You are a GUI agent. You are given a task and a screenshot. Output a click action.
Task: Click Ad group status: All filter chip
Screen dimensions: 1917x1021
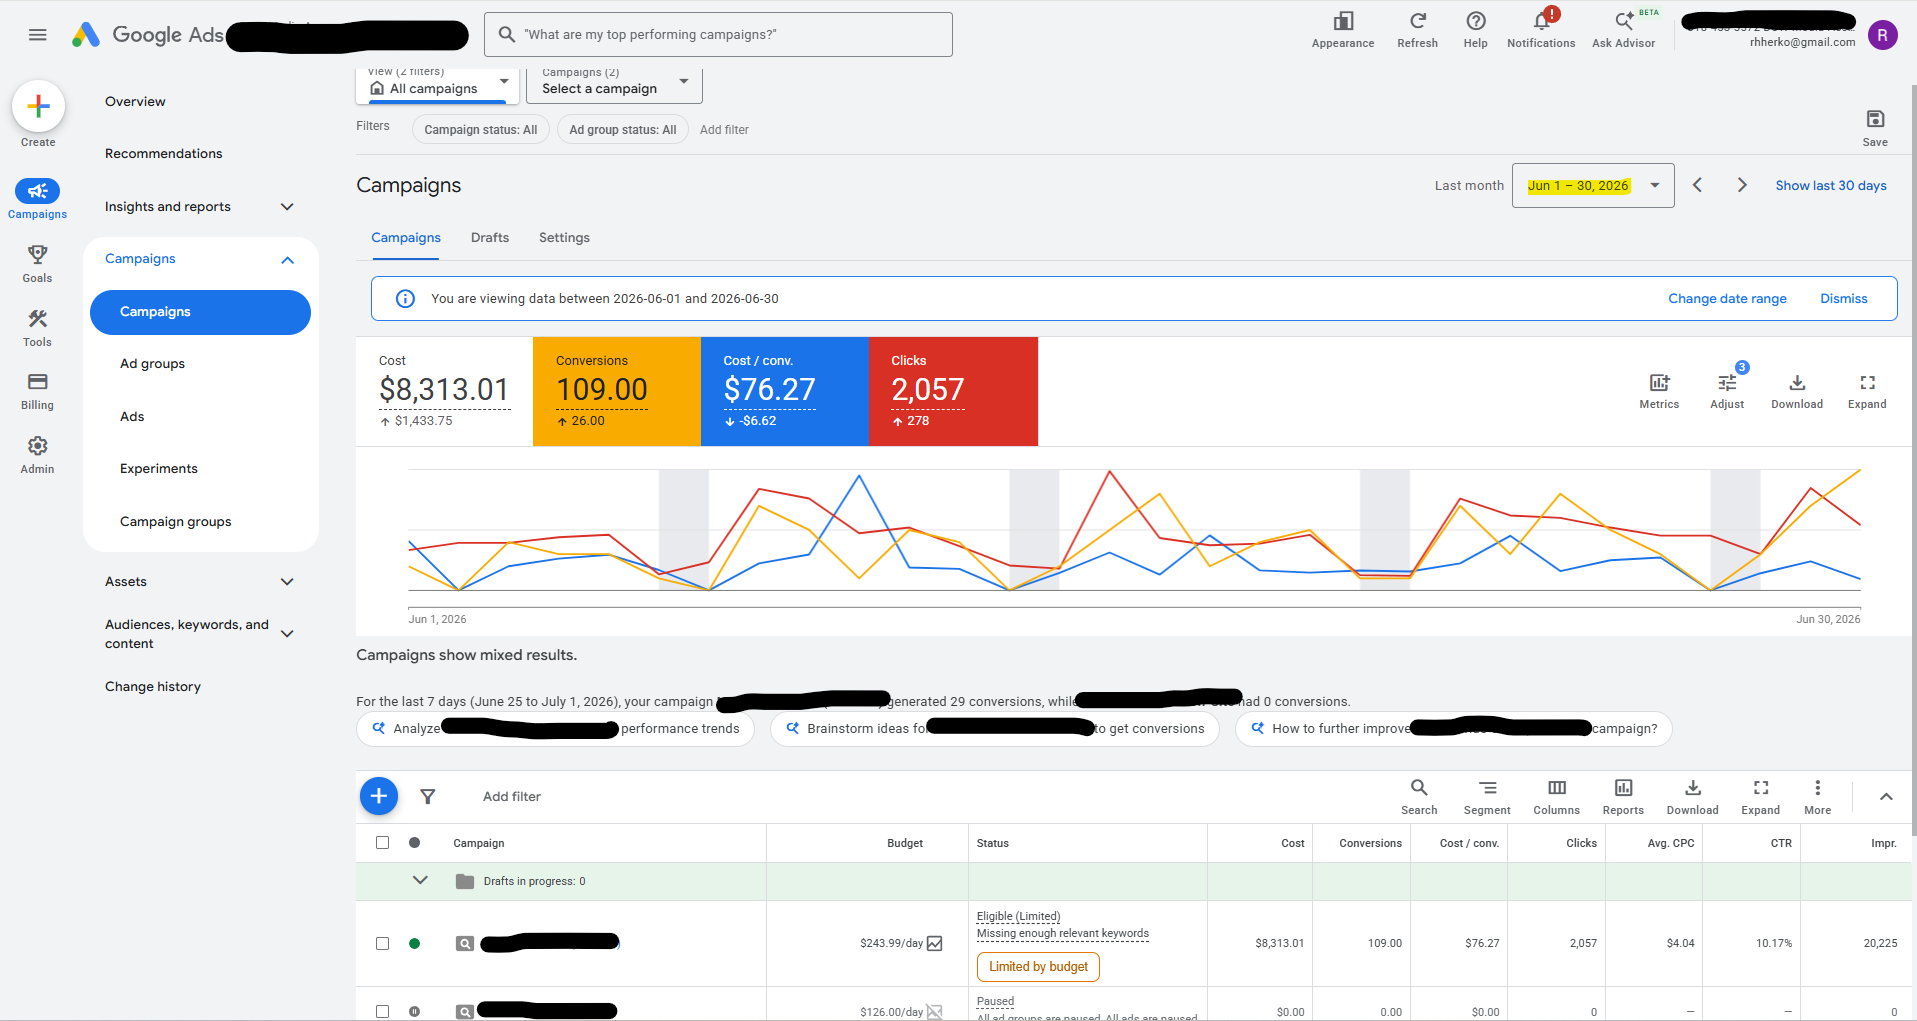623,130
